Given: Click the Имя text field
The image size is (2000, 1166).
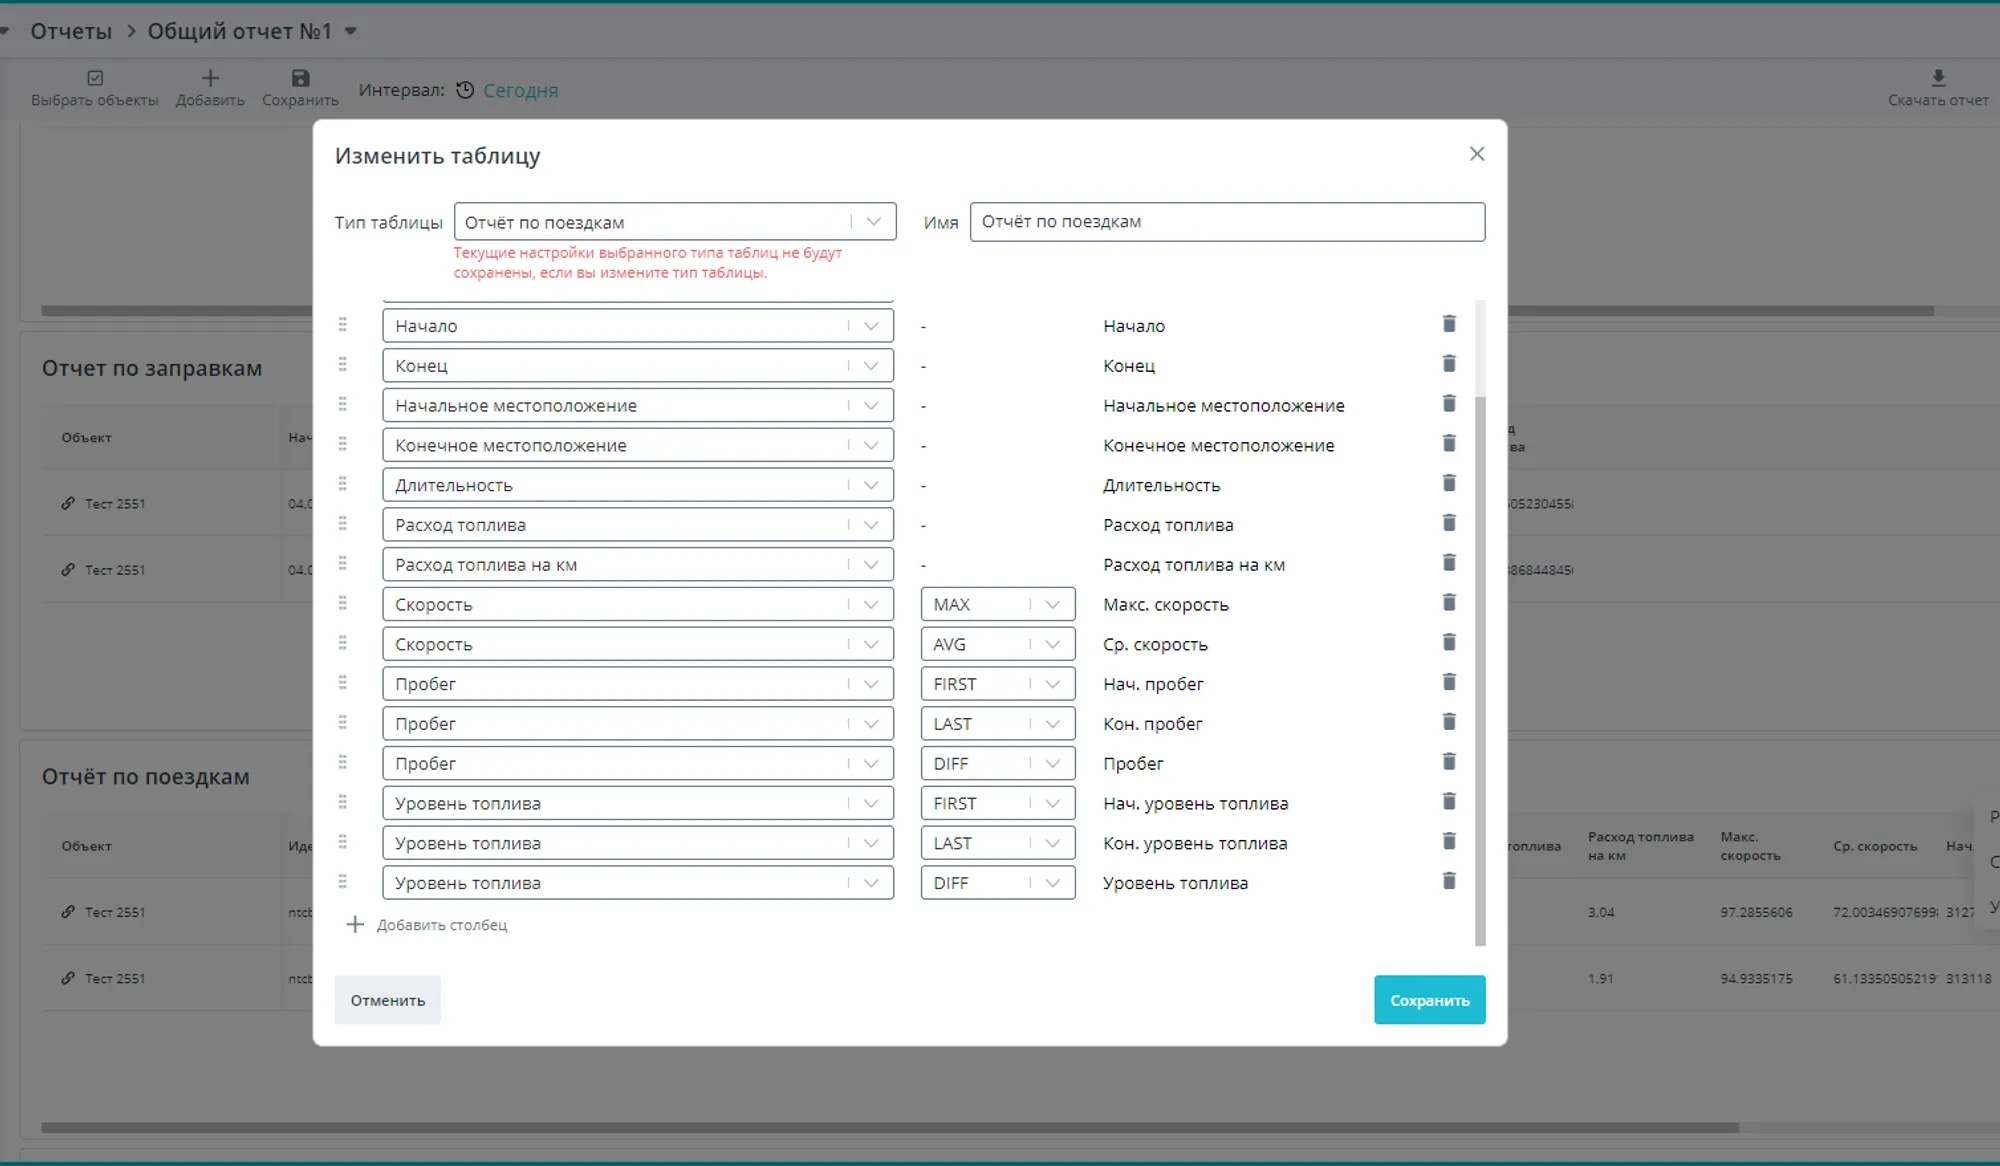Looking at the screenshot, I should tap(1226, 222).
